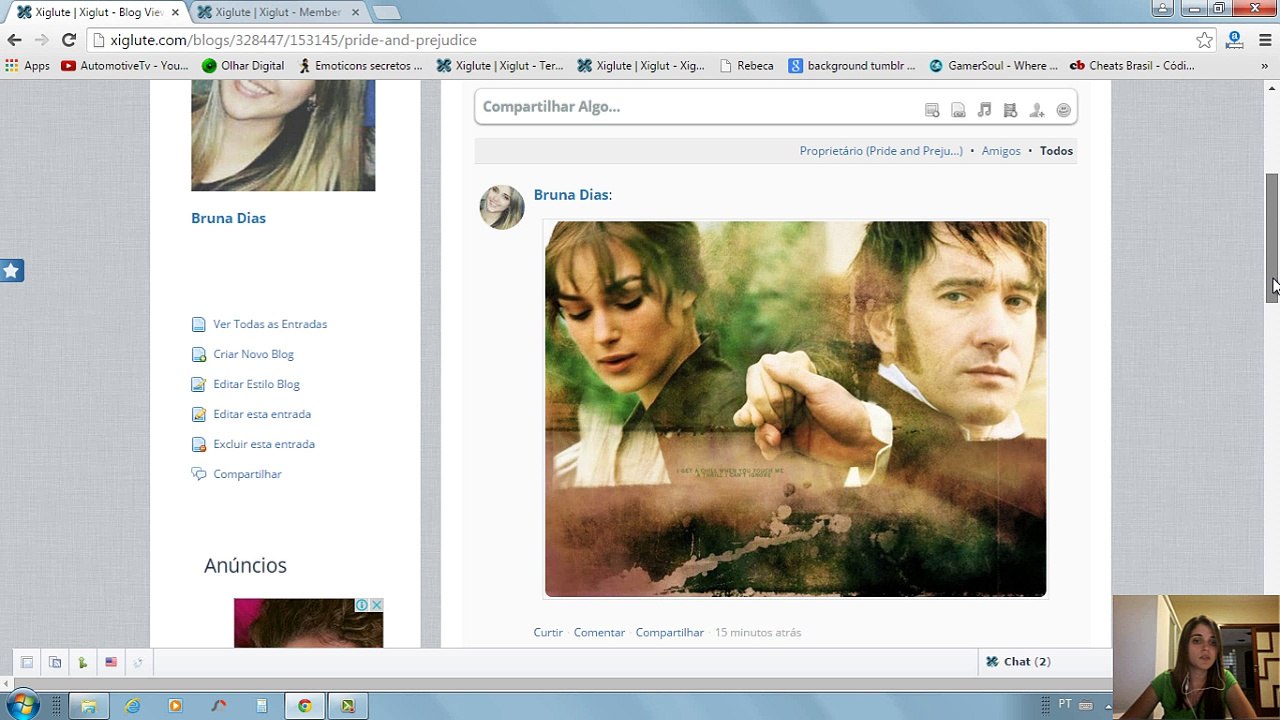Open the Chat (2) panel

click(x=1018, y=662)
